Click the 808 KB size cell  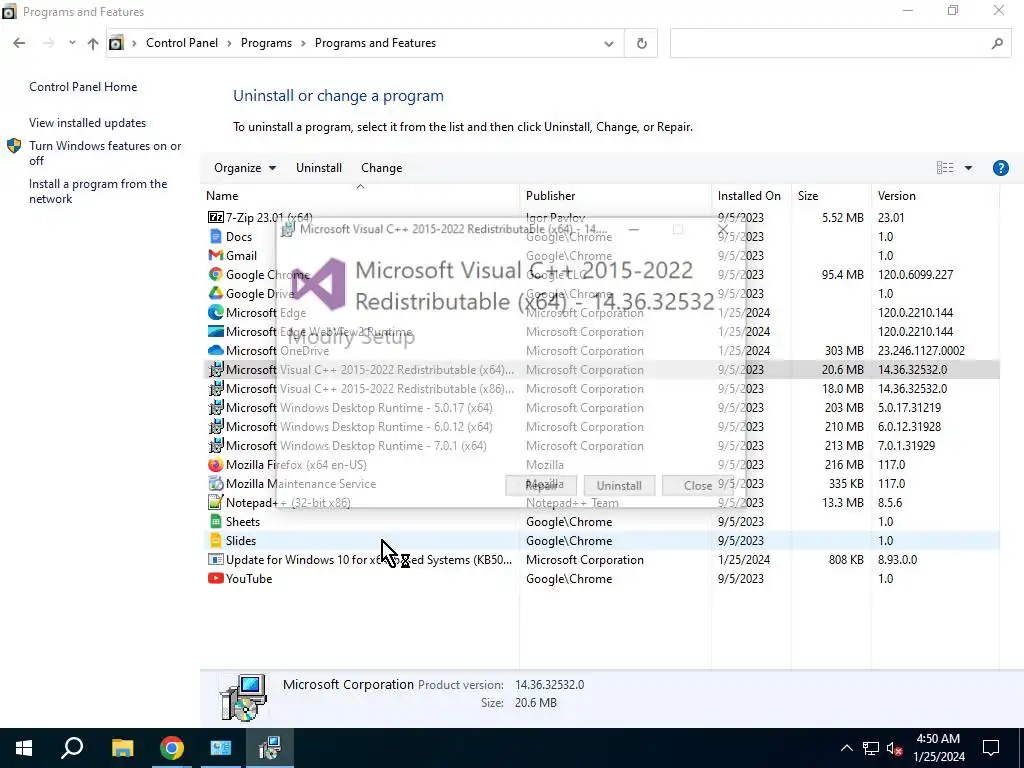click(x=846, y=560)
